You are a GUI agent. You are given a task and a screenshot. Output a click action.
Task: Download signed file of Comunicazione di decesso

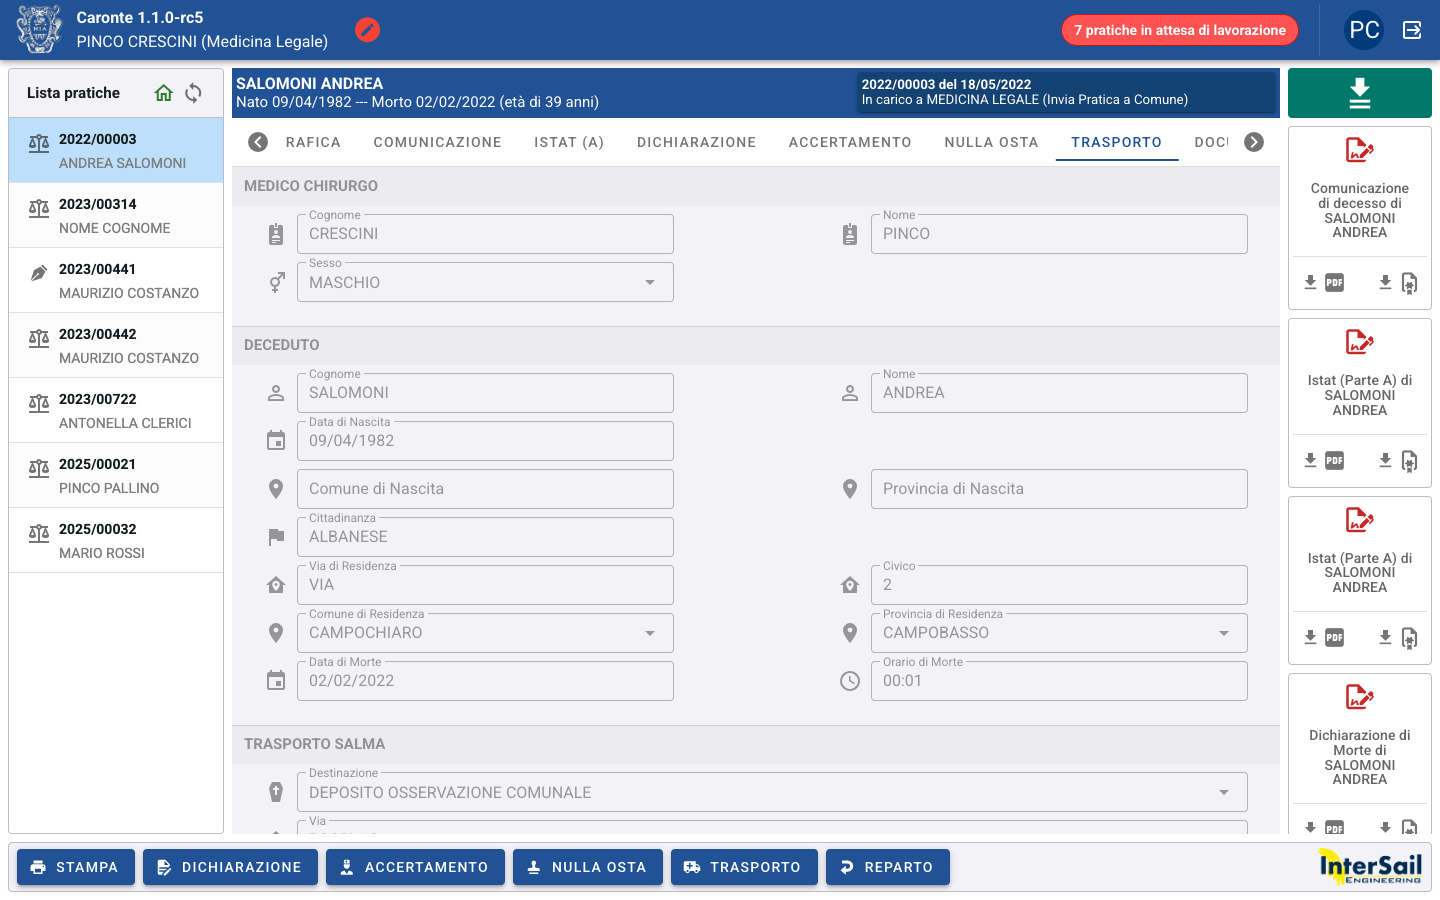pyautogui.click(x=1398, y=283)
